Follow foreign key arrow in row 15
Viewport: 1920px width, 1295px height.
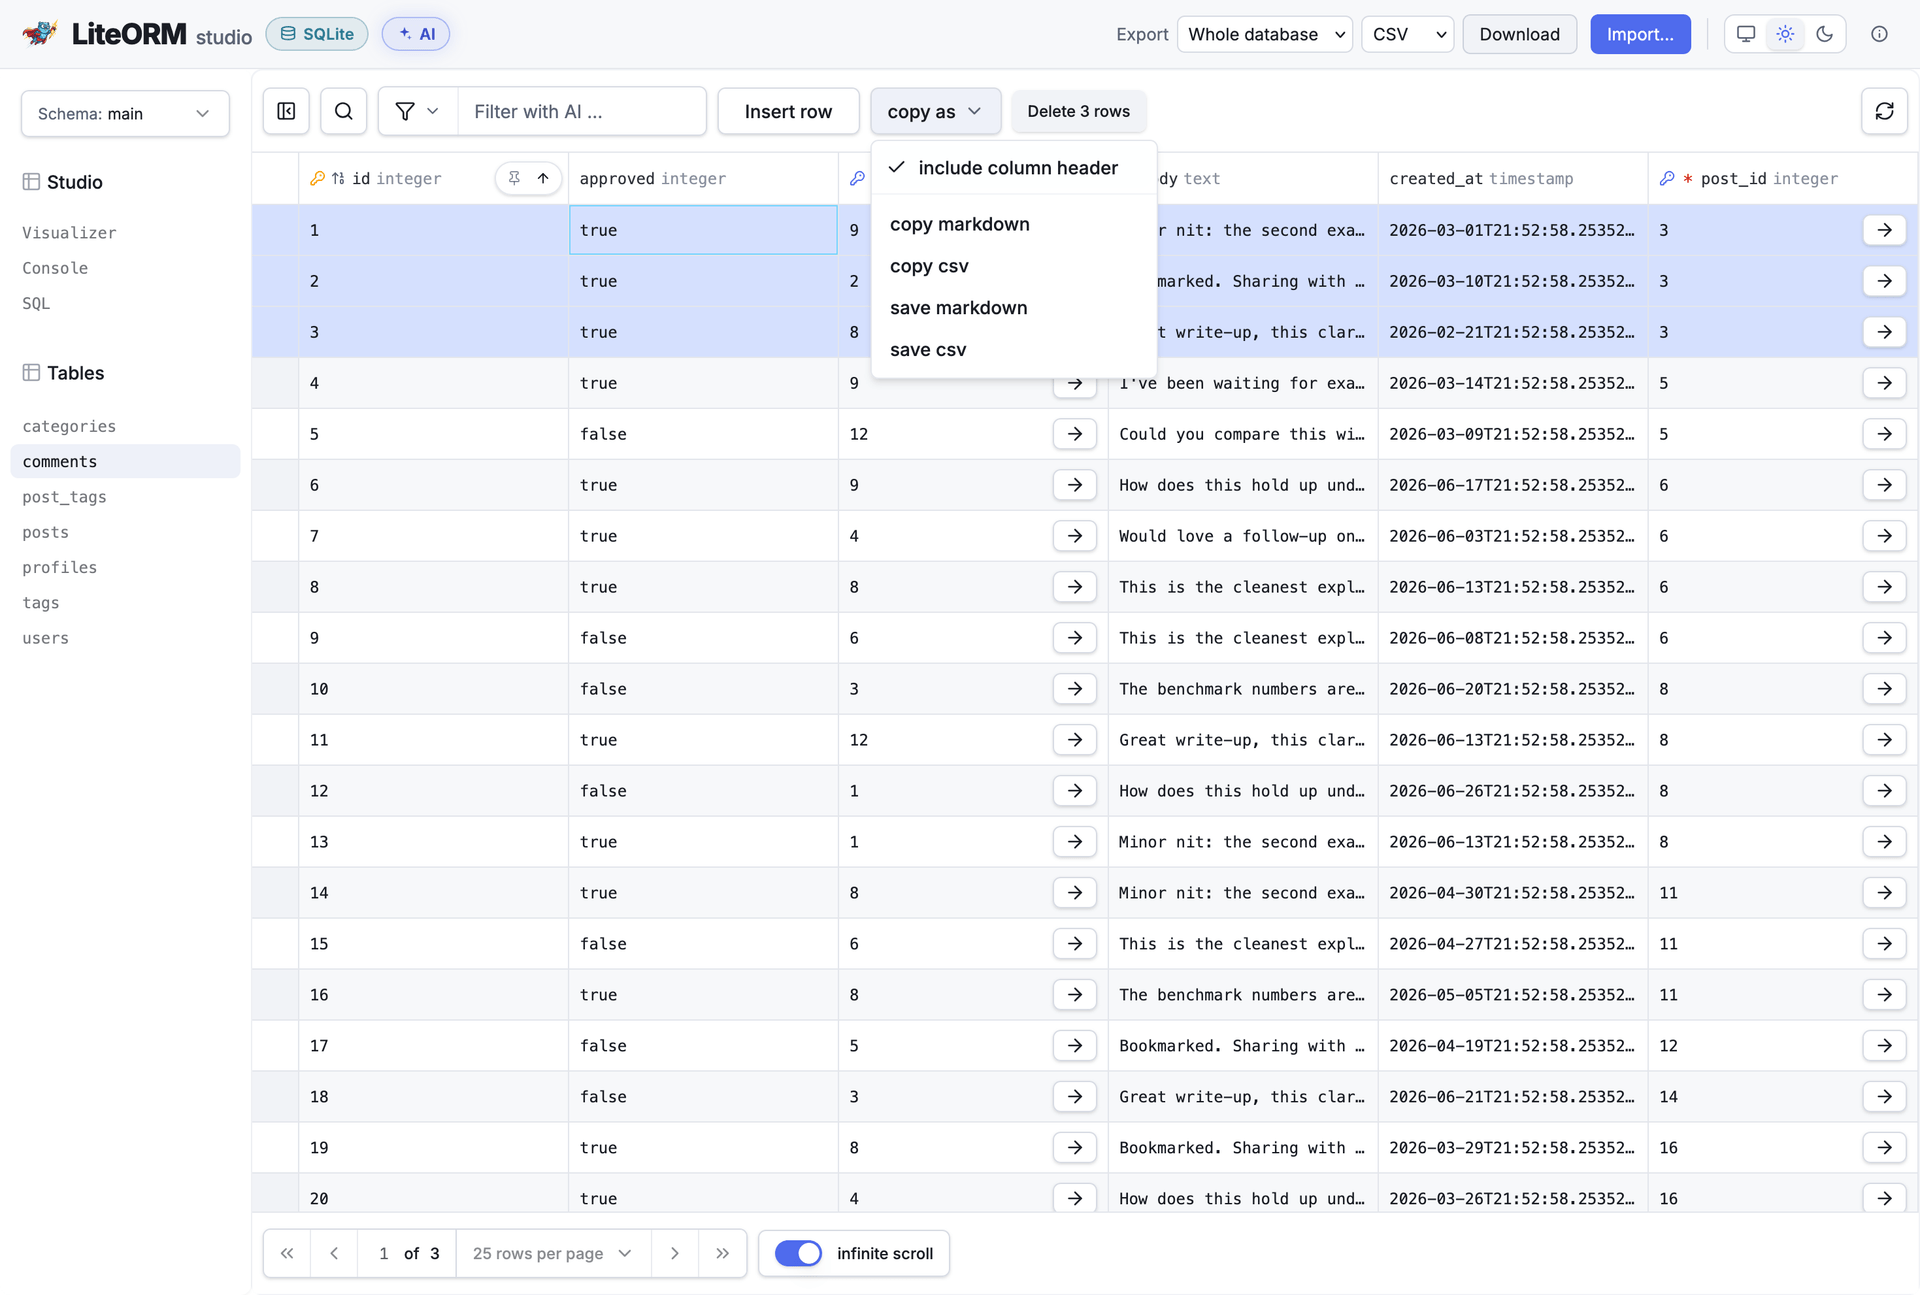pyautogui.click(x=1074, y=944)
